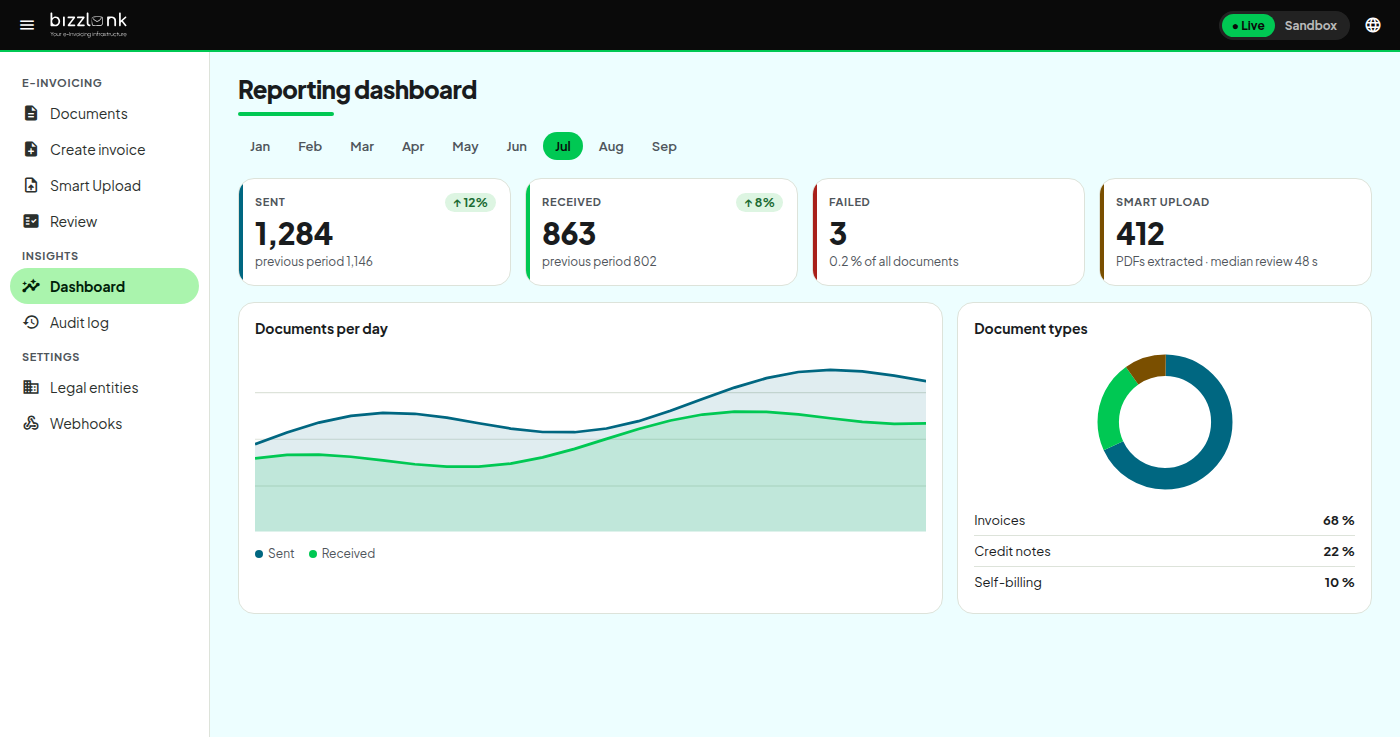
Task: Click the 12% increase badge
Action: (470, 202)
